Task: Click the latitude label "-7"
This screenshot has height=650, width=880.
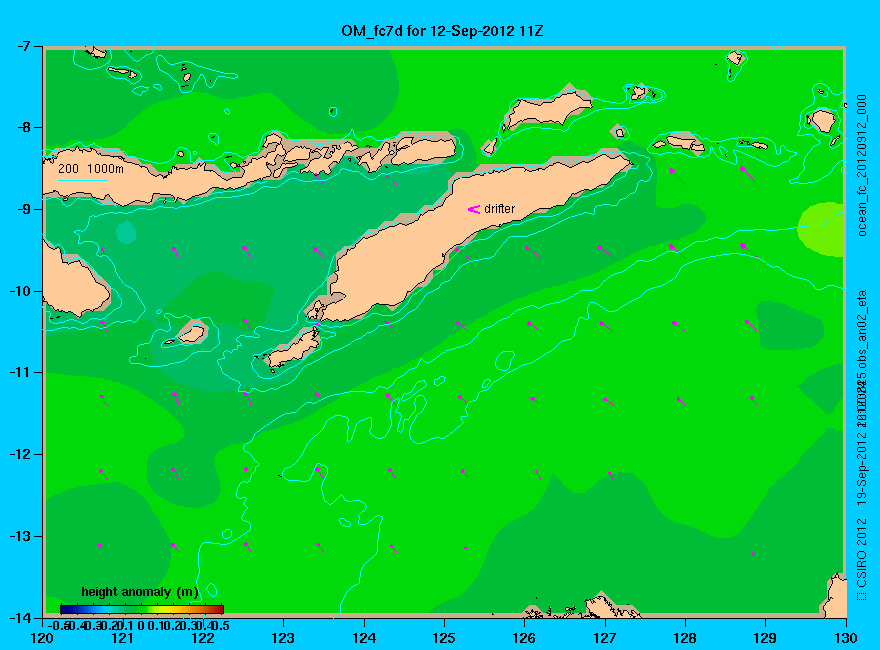Action: [25, 46]
